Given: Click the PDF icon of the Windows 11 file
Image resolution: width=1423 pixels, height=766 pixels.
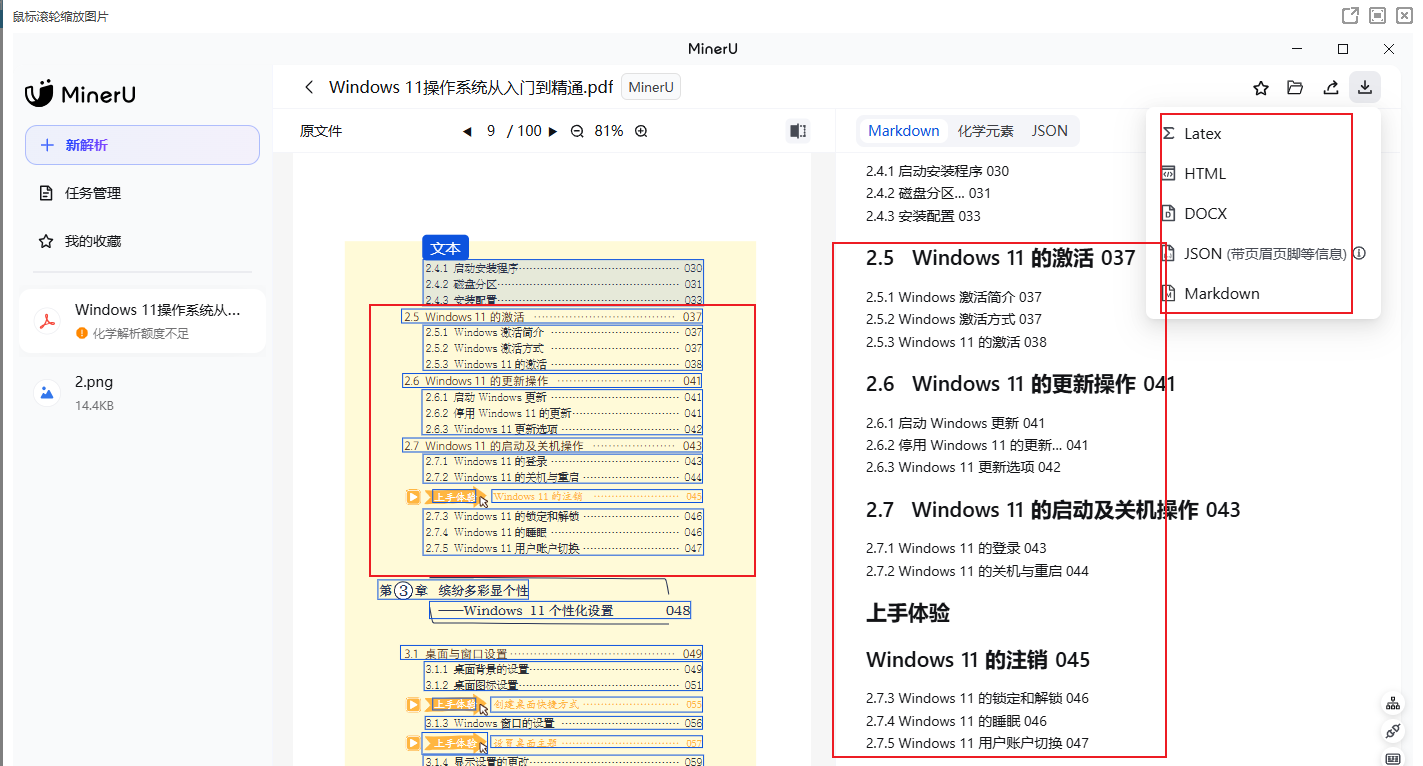Looking at the screenshot, I should (46, 321).
